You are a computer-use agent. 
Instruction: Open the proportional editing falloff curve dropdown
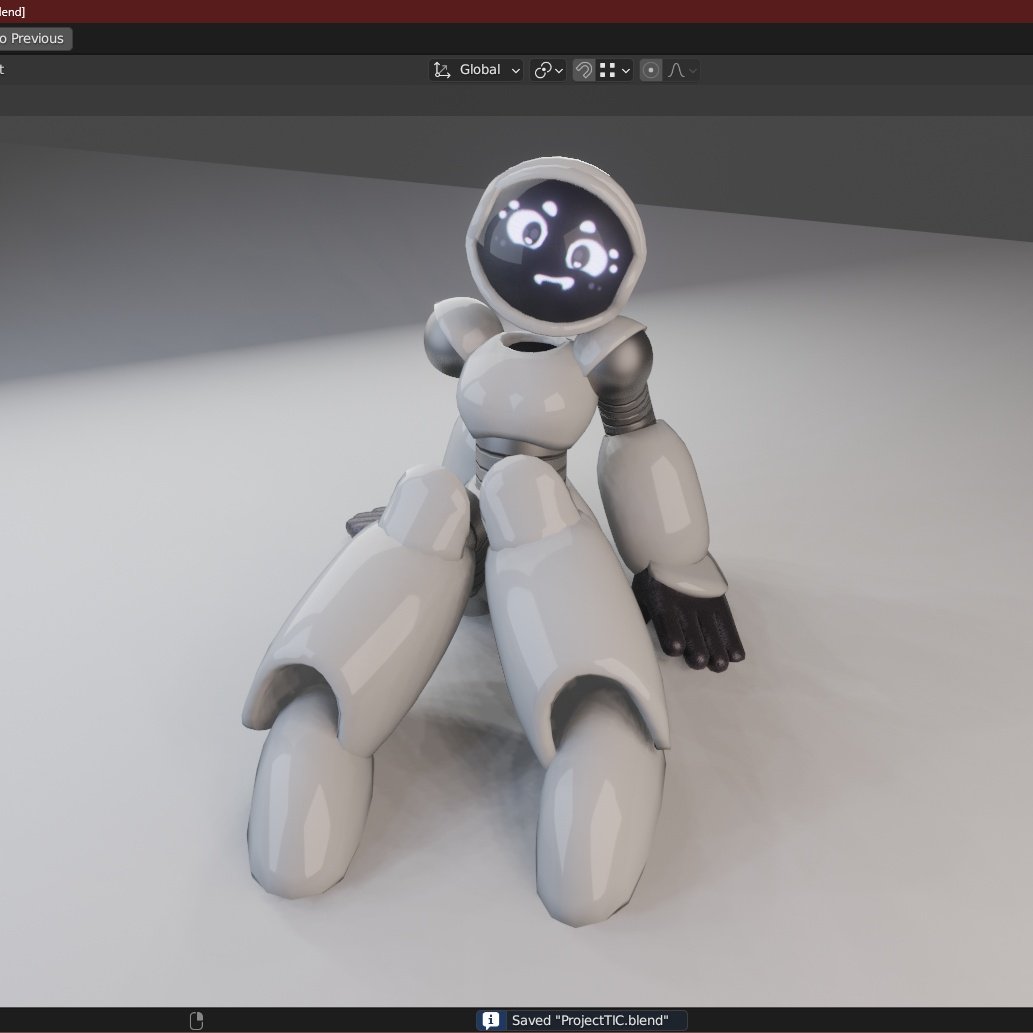pos(681,70)
